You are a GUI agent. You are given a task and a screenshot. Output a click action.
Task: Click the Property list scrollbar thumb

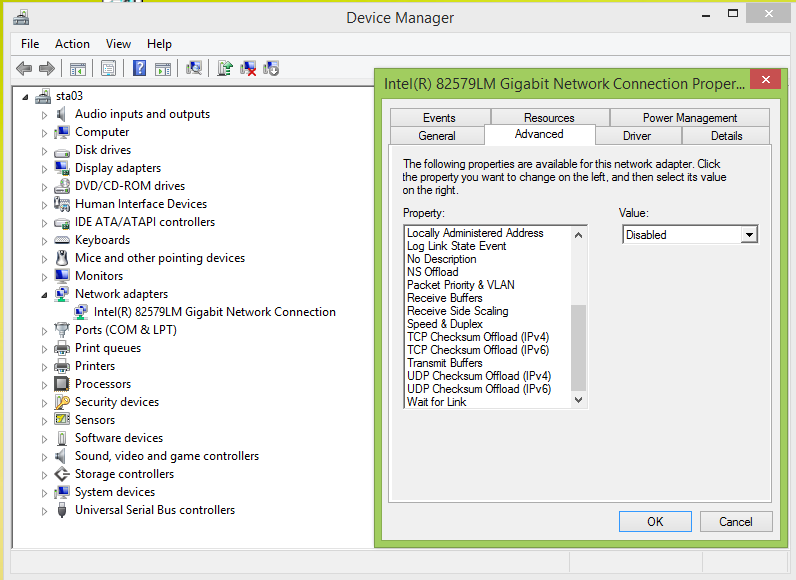578,348
